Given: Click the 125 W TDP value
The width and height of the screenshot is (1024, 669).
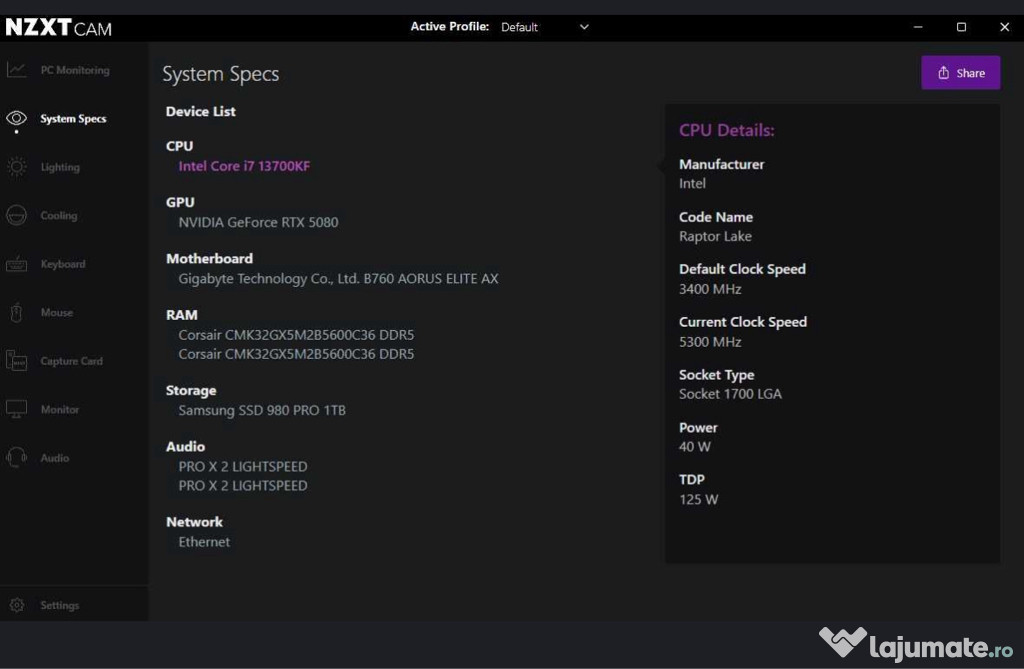Looking at the screenshot, I should click(x=698, y=500).
